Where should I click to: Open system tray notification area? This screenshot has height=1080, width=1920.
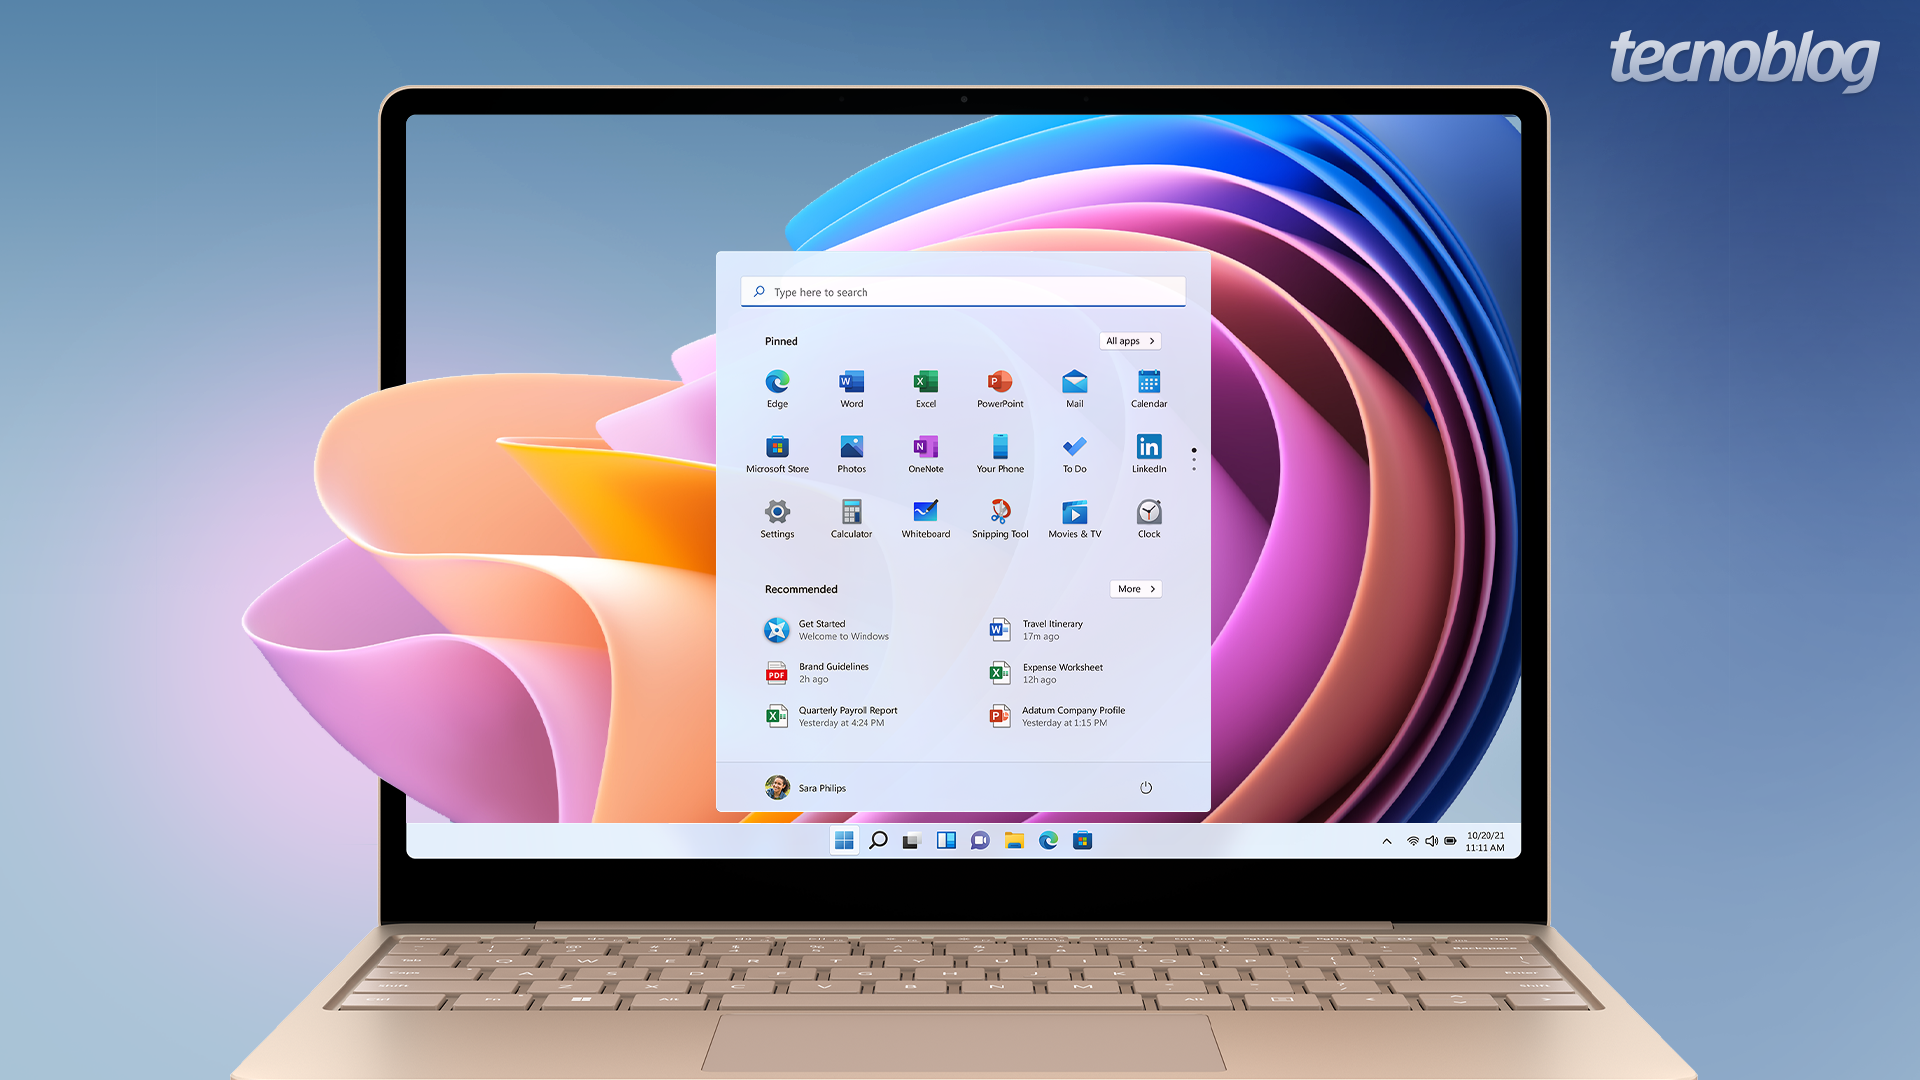pyautogui.click(x=1386, y=841)
